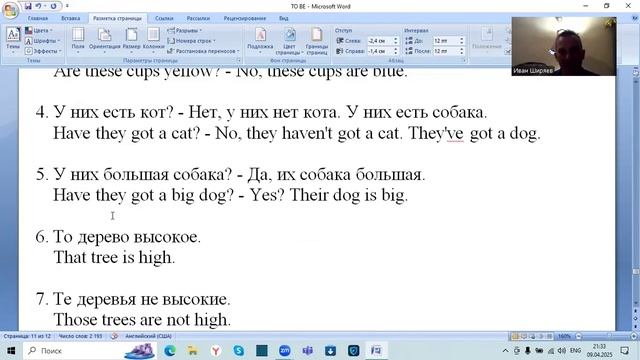
Task: Open the Подложка watermark menu
Action: 260,40
